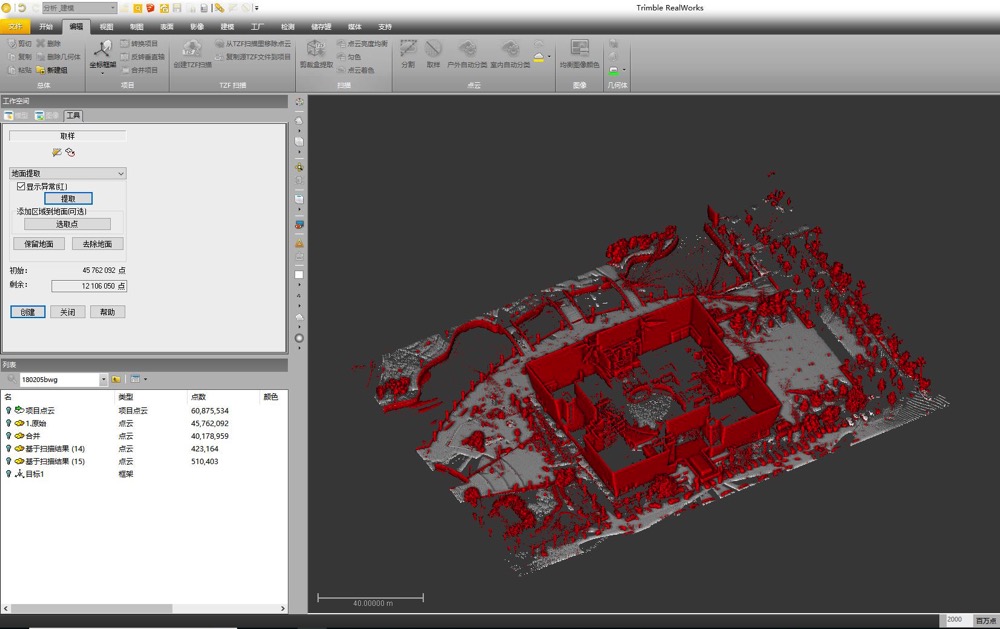Switch to the 支持 ribbon tab
The height and width of the screenshot is (629, 1000).
(x=385, y=27)
